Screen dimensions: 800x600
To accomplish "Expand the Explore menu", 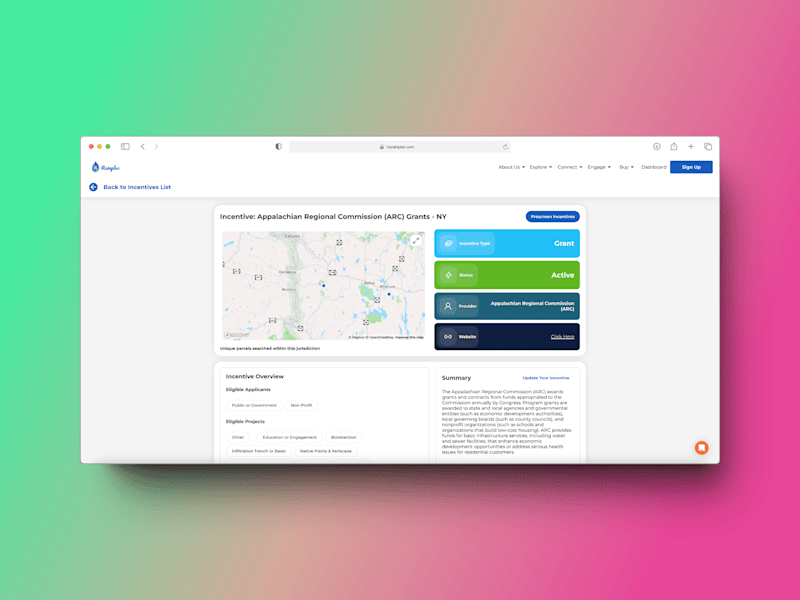I will pyautogui.click(x=540, y=167).
